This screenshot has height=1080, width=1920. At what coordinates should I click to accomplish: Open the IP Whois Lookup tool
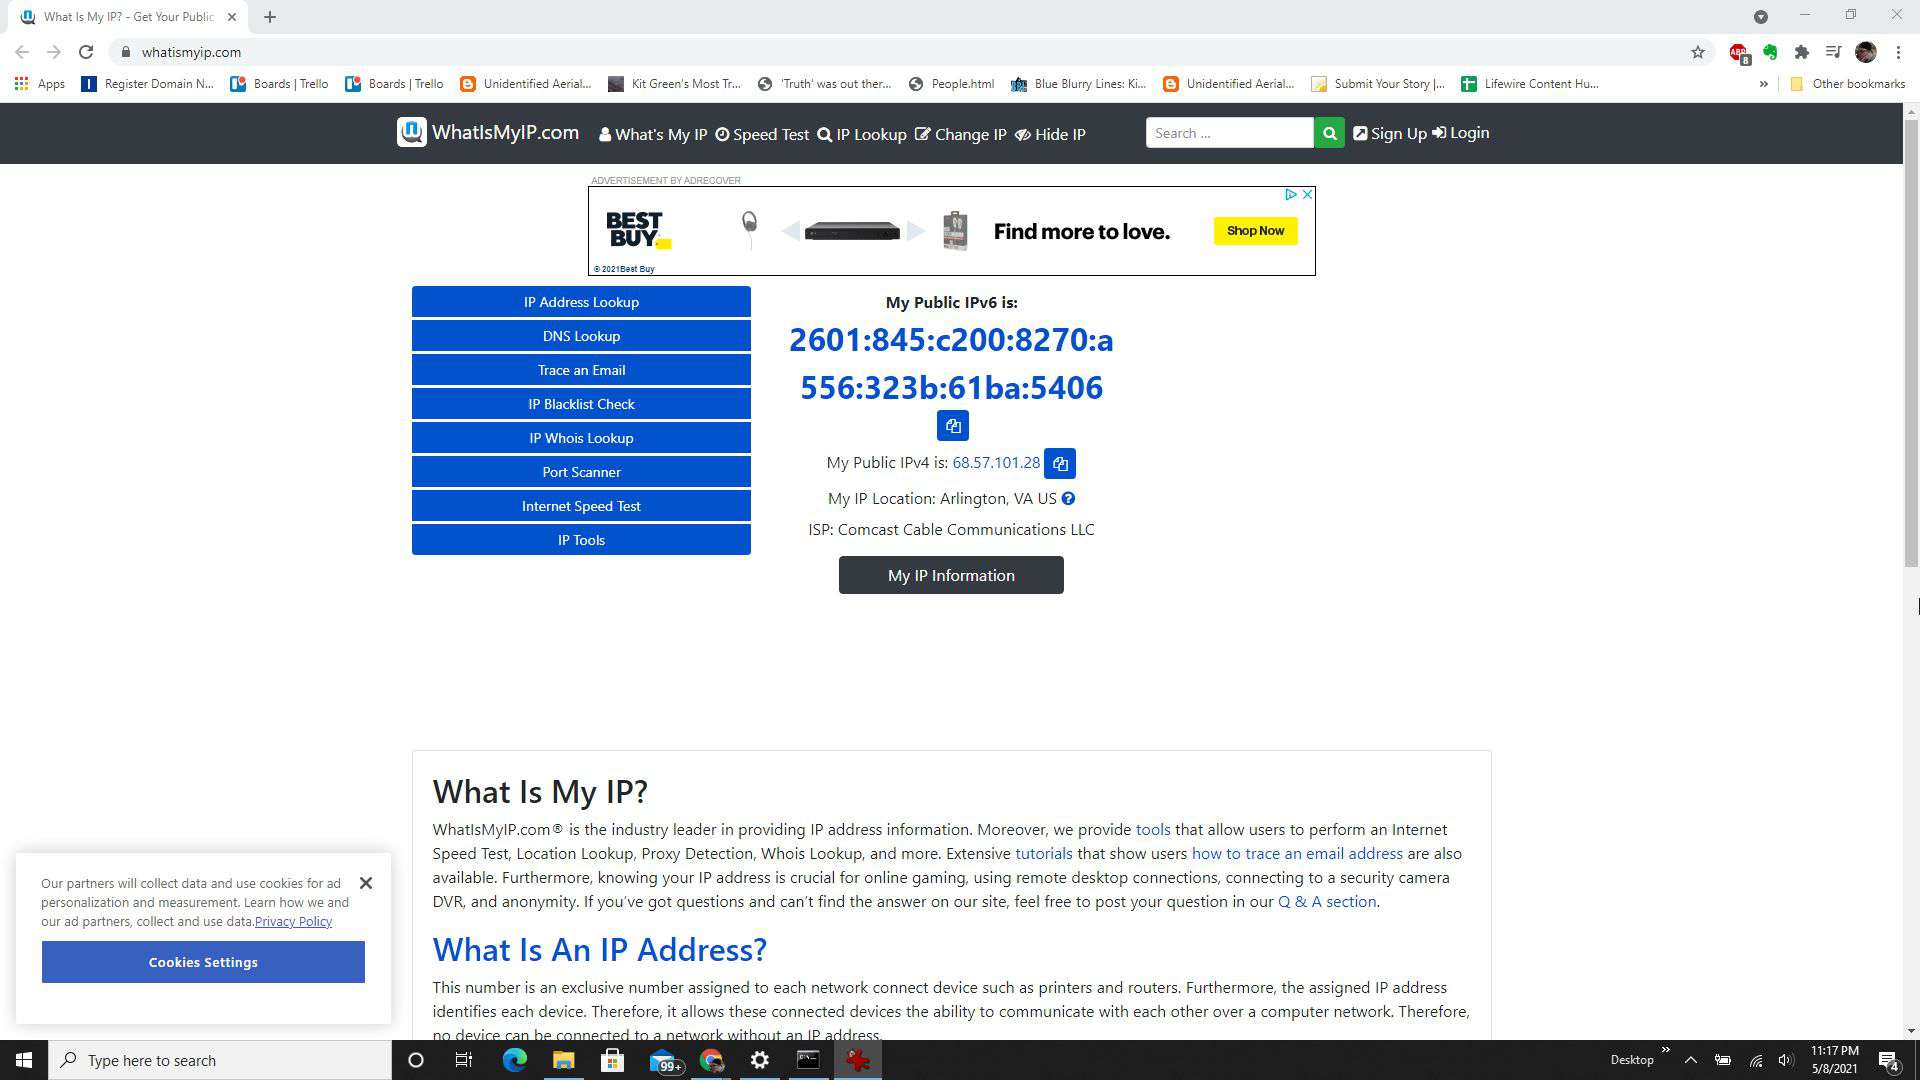(x=582, y=438)
